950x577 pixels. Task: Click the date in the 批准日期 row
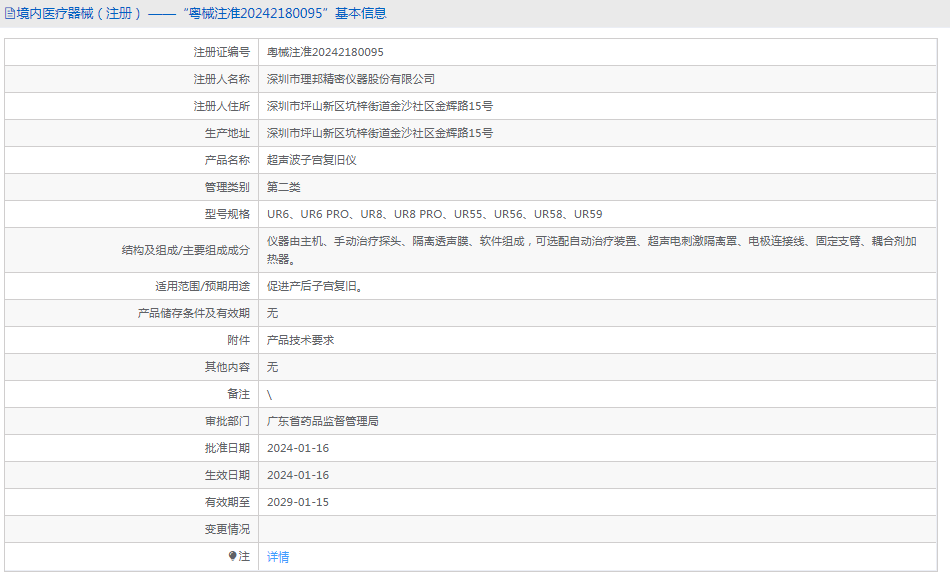tap(298, 448)
